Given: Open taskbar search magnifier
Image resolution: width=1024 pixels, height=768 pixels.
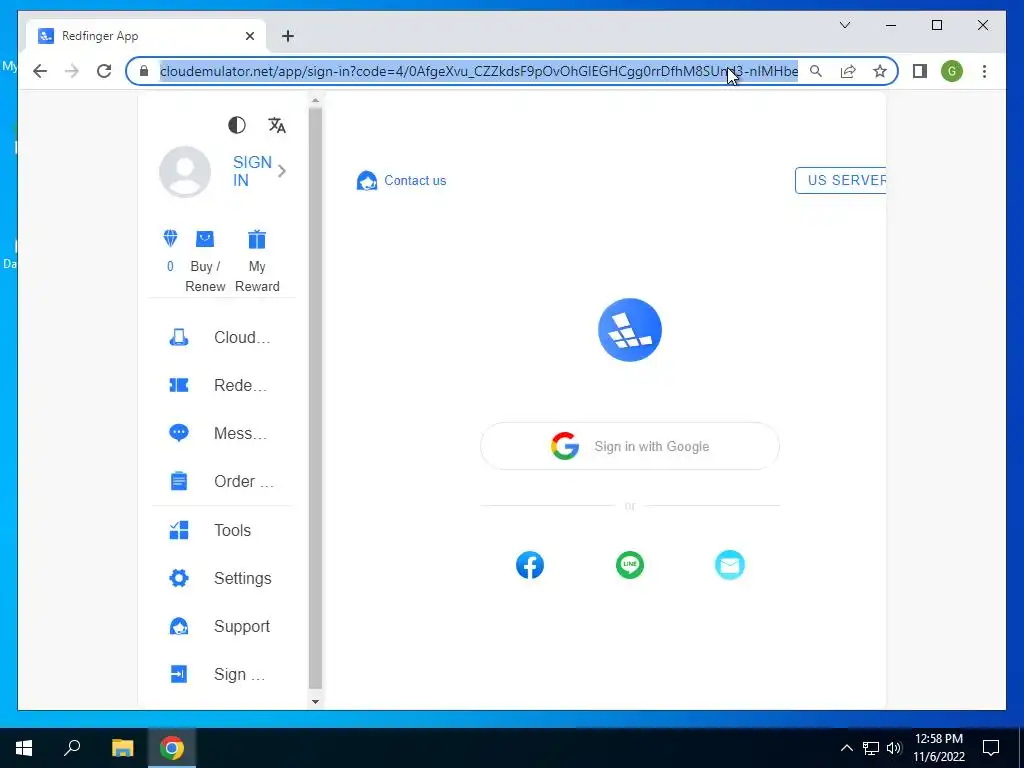Looking at the screenshot, I should (x=72, y=748).
